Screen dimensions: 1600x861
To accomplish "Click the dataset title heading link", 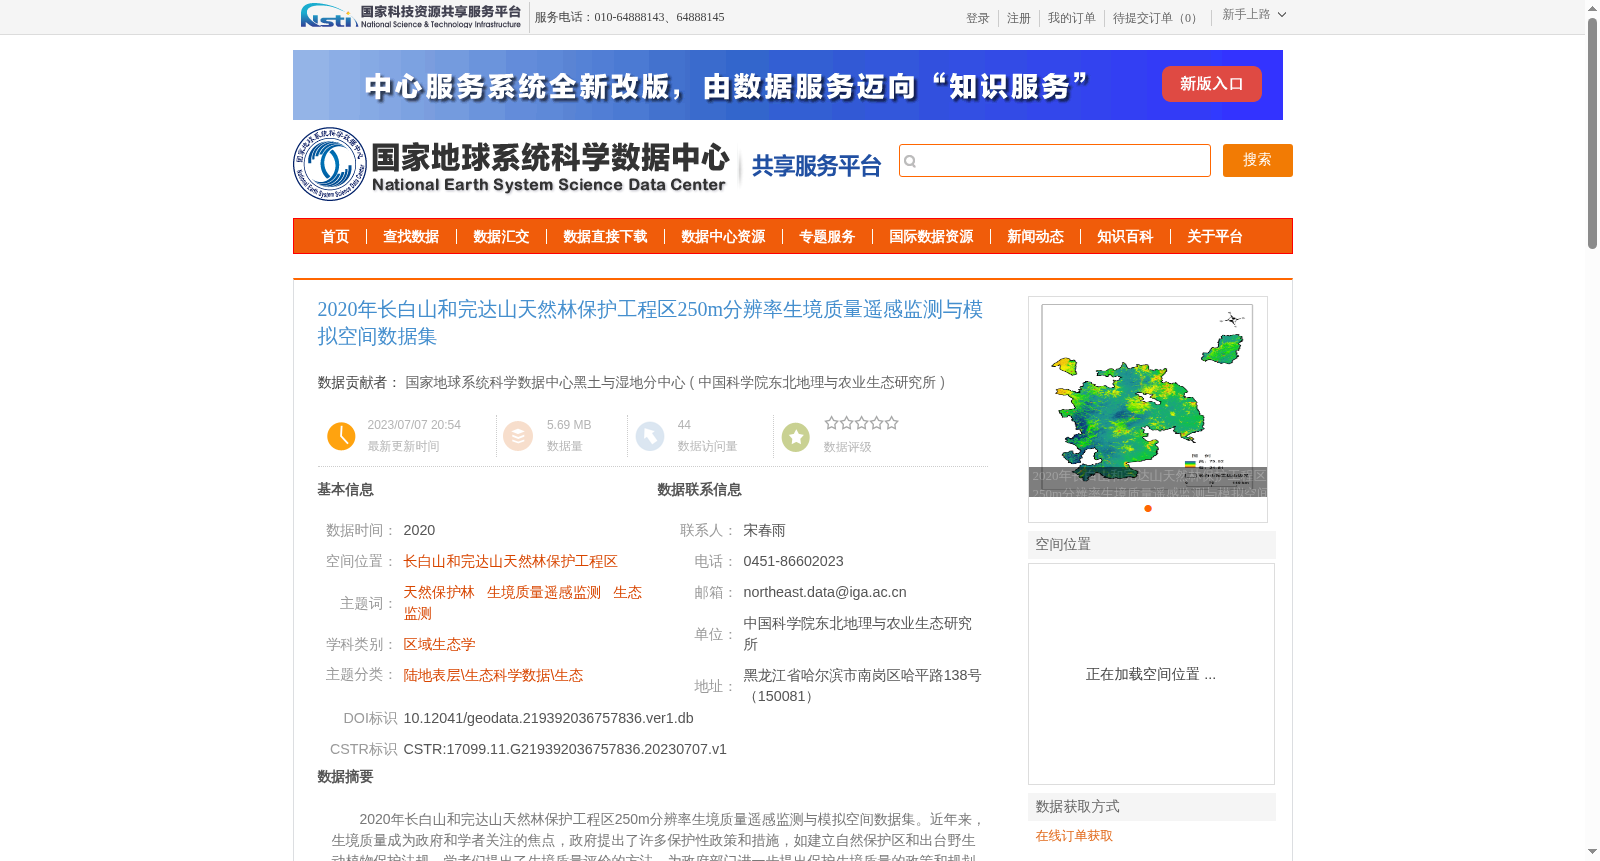I will 650,323.
